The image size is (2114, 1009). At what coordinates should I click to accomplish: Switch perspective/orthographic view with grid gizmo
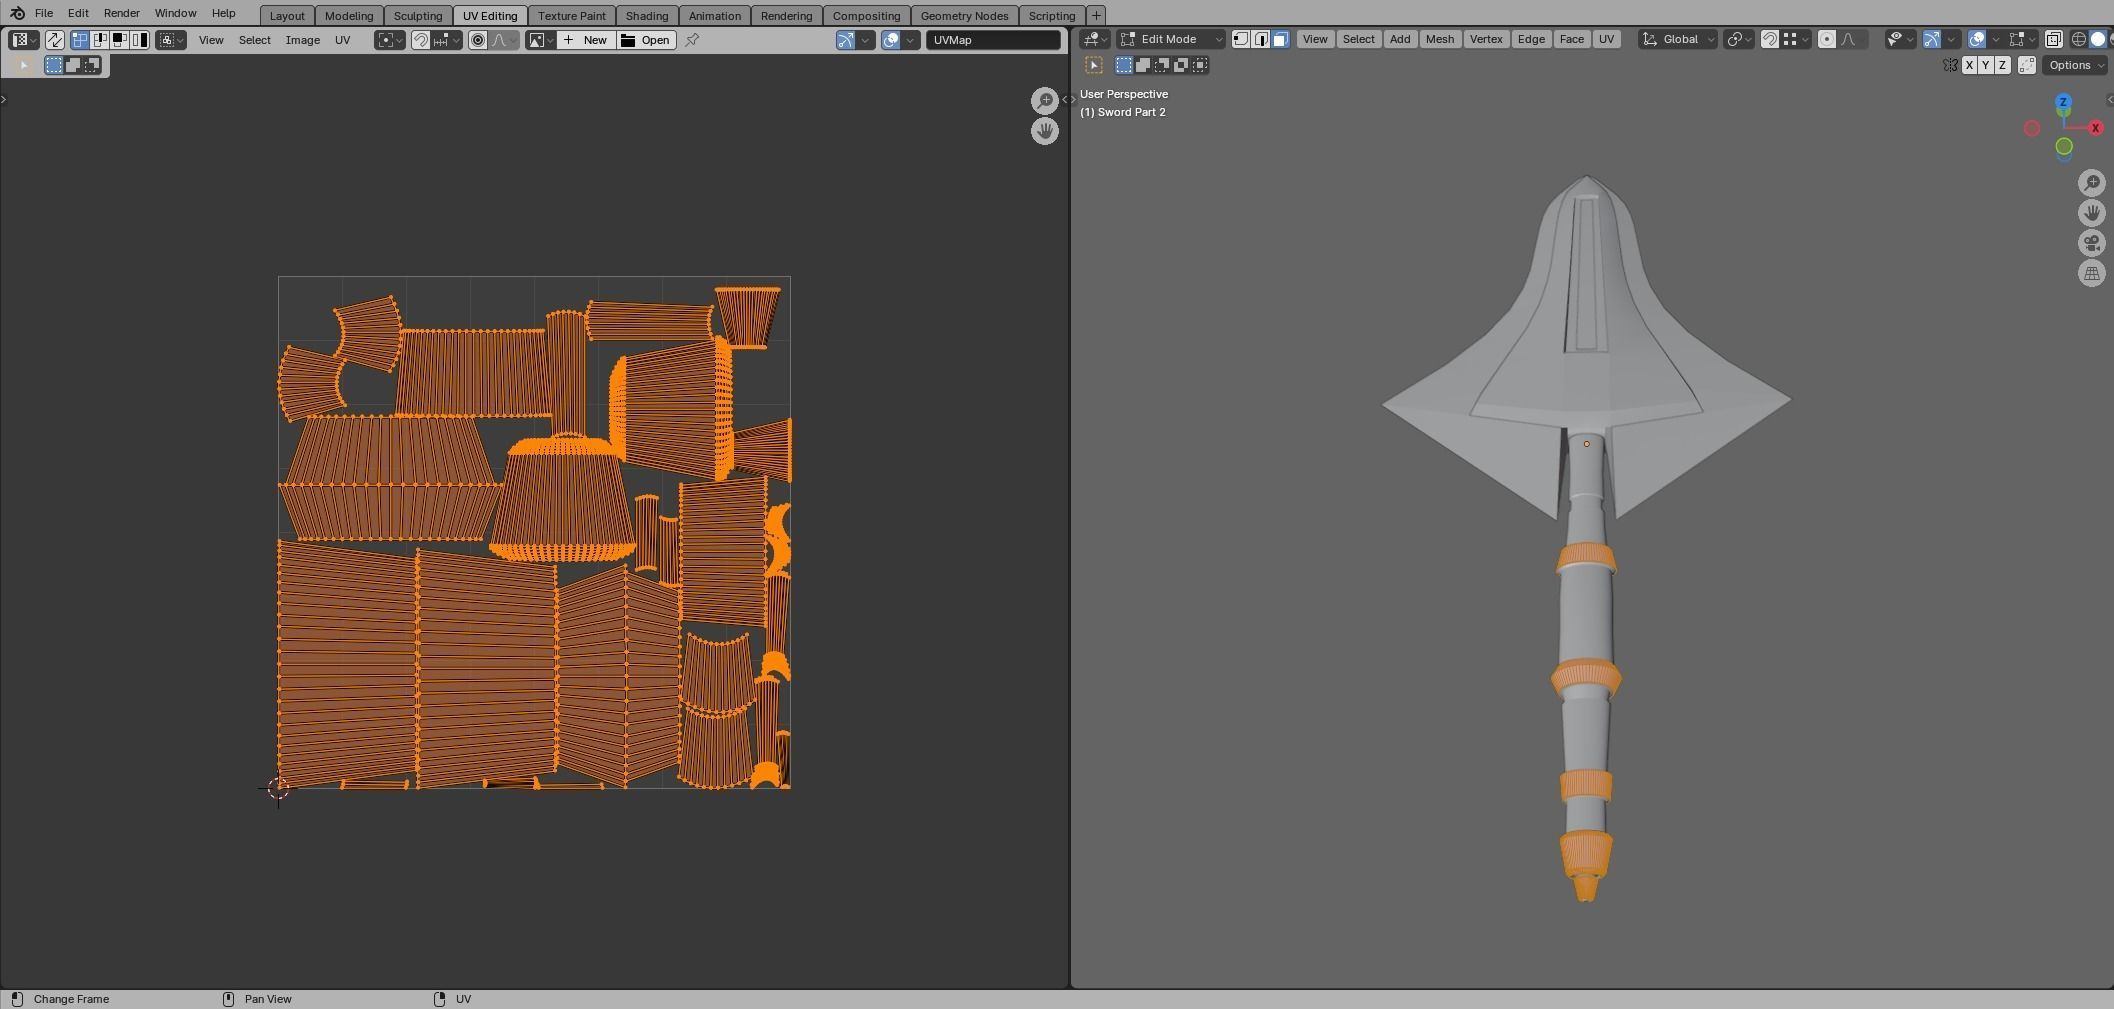(2092, 273)
